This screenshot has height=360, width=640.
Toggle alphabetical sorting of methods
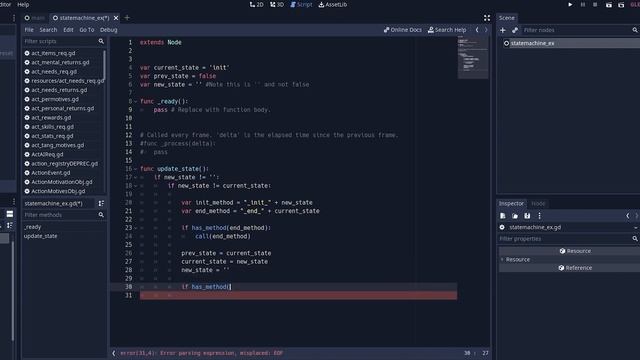101,203
